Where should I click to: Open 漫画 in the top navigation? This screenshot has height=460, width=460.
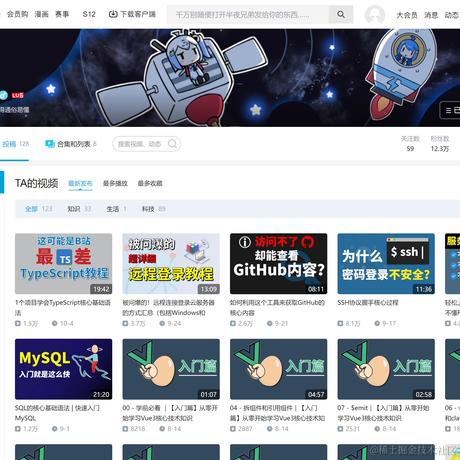[x=42, y=14]
